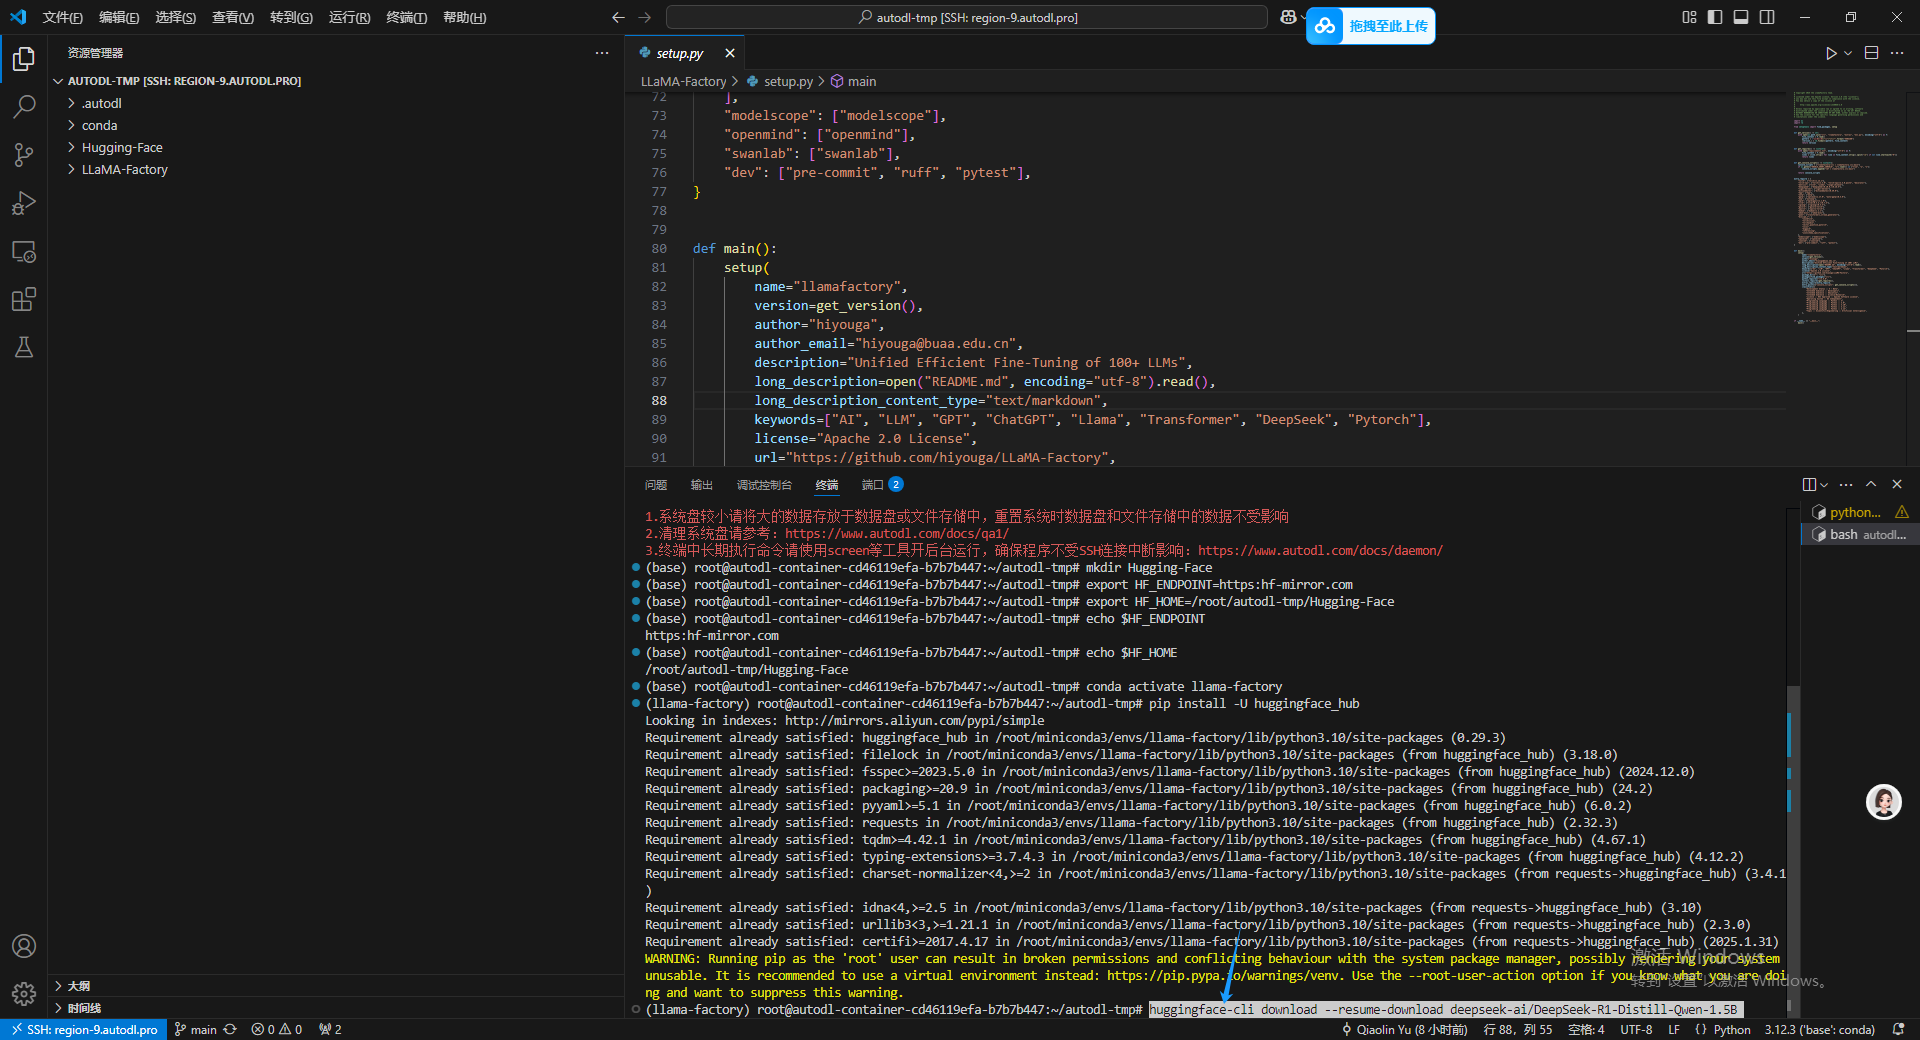Open the 选择(S) menu
Screen dimensions: 1920x1040
[x=176, y=17]
